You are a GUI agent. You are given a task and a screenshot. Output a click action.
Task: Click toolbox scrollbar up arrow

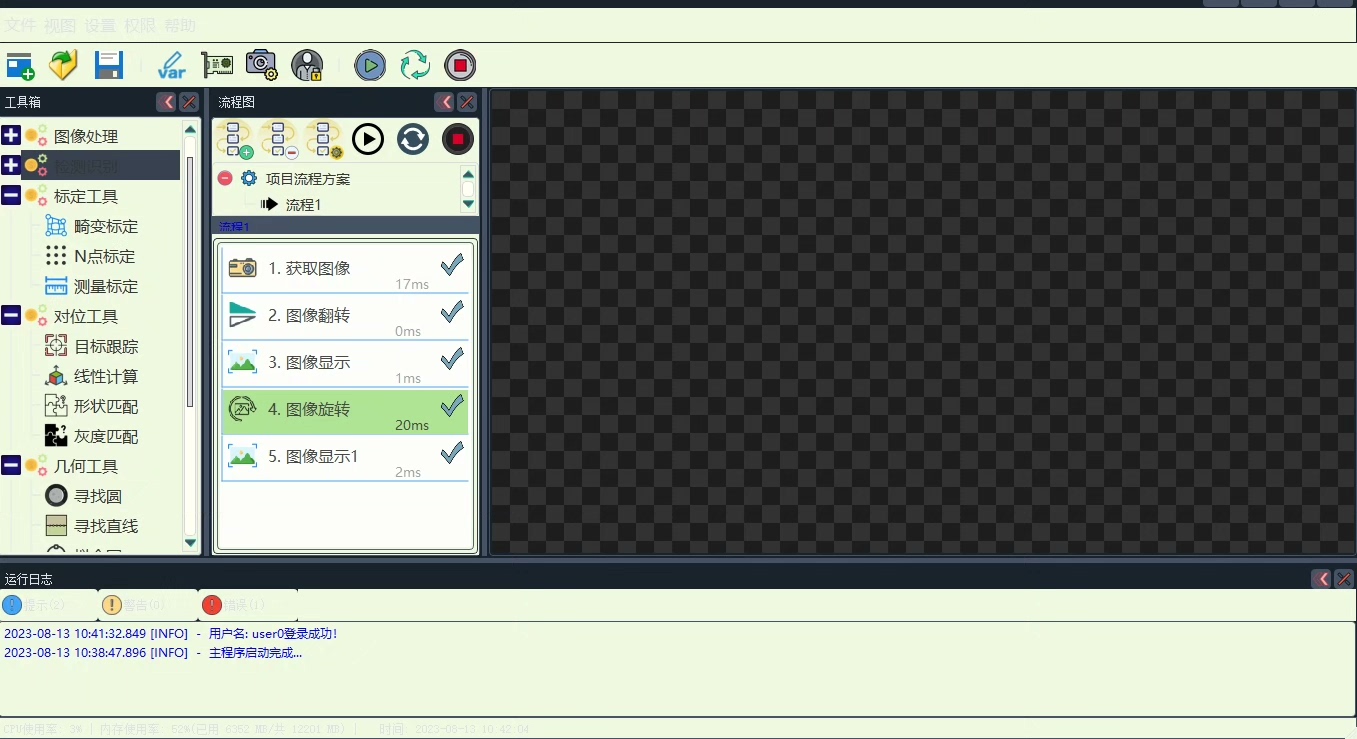190,129
